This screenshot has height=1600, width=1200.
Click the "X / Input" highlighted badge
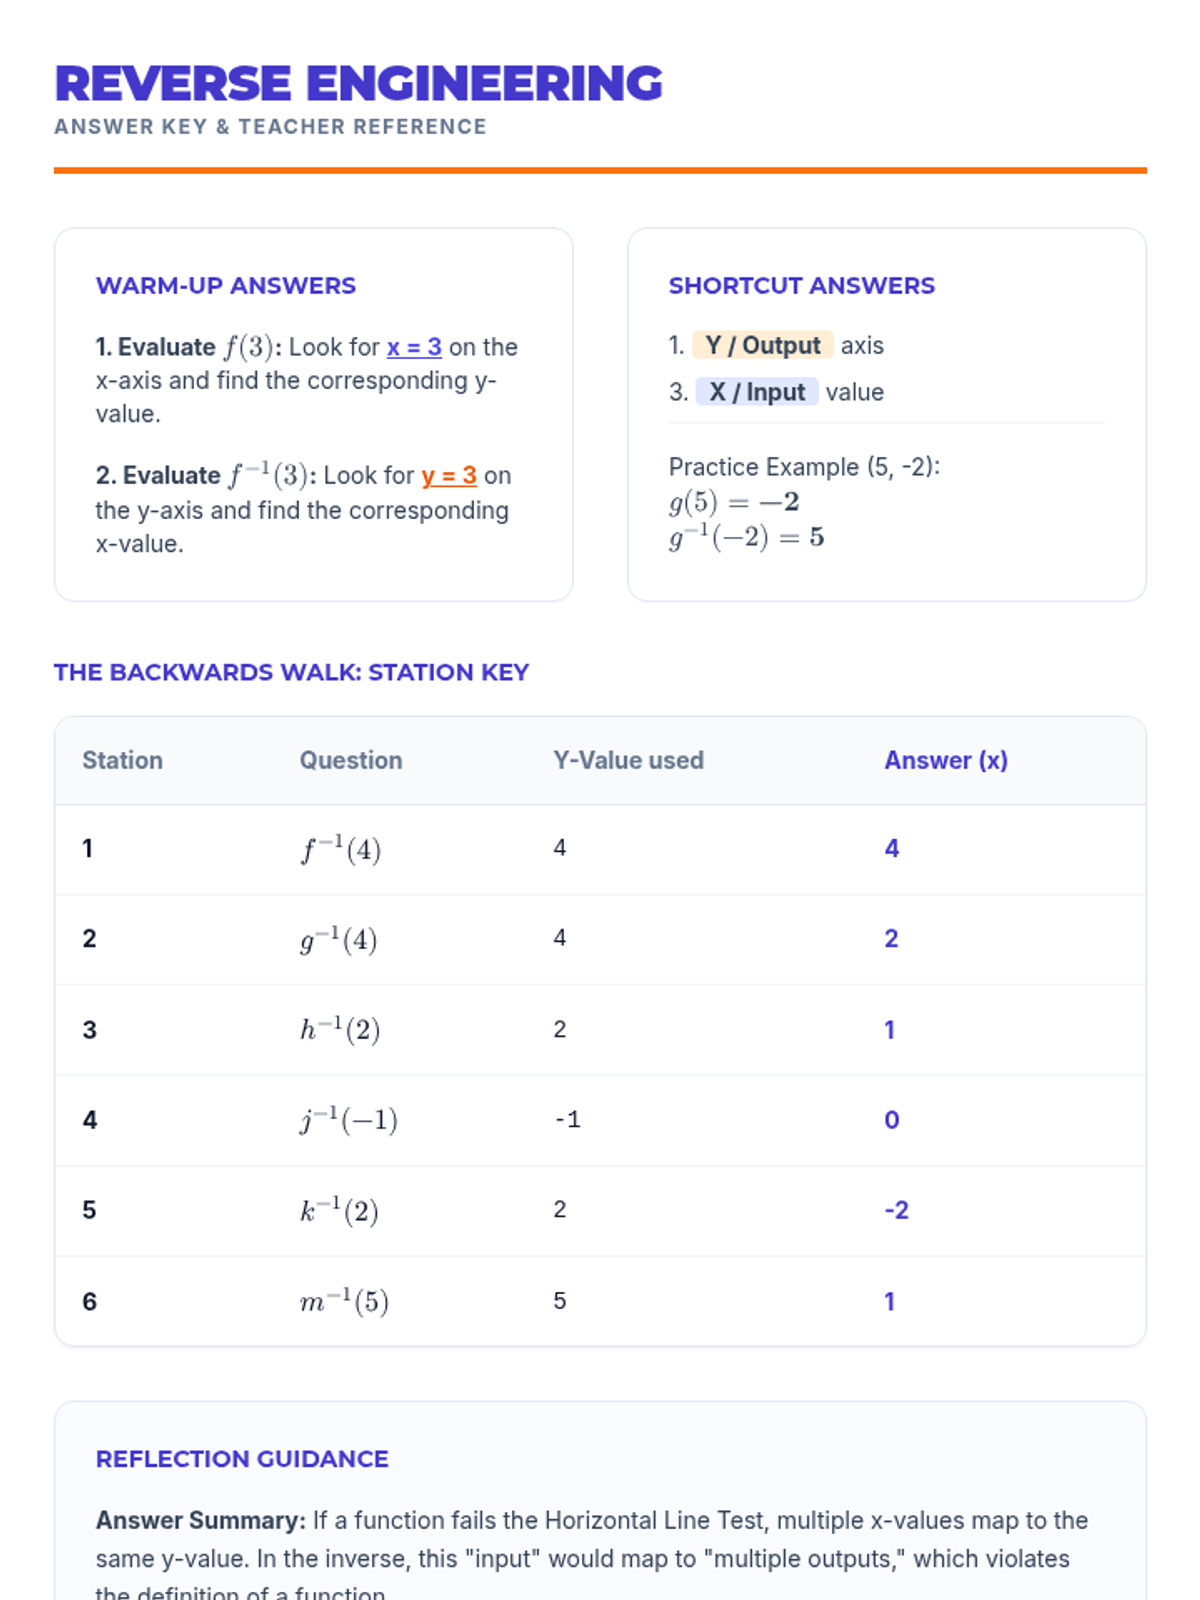coord(757,392)
